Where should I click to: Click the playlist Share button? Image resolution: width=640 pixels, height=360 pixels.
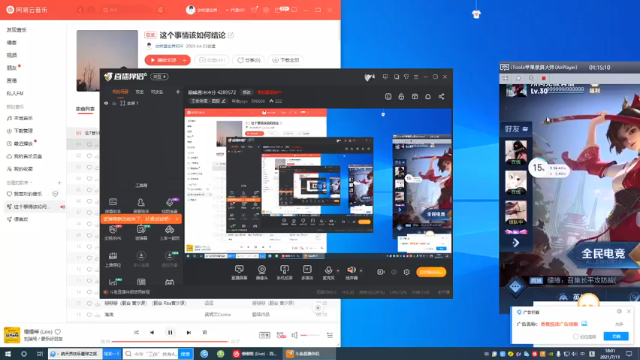point(249,60)
